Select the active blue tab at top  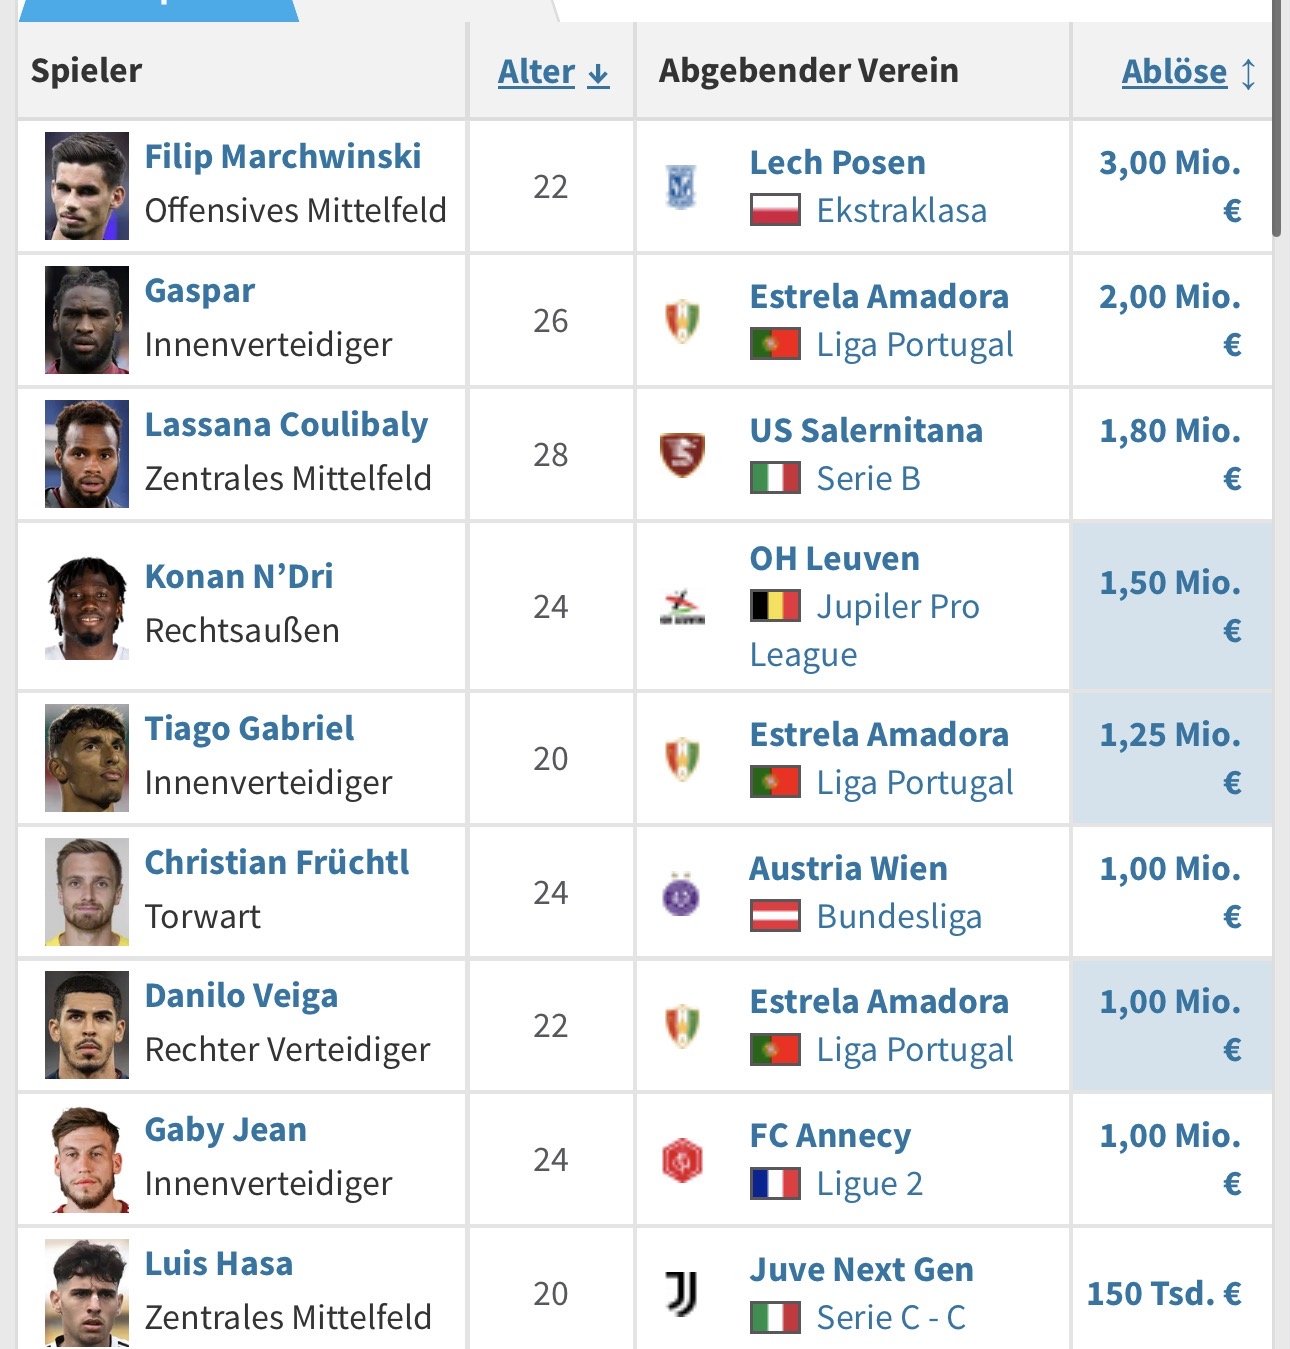[158, 8]
